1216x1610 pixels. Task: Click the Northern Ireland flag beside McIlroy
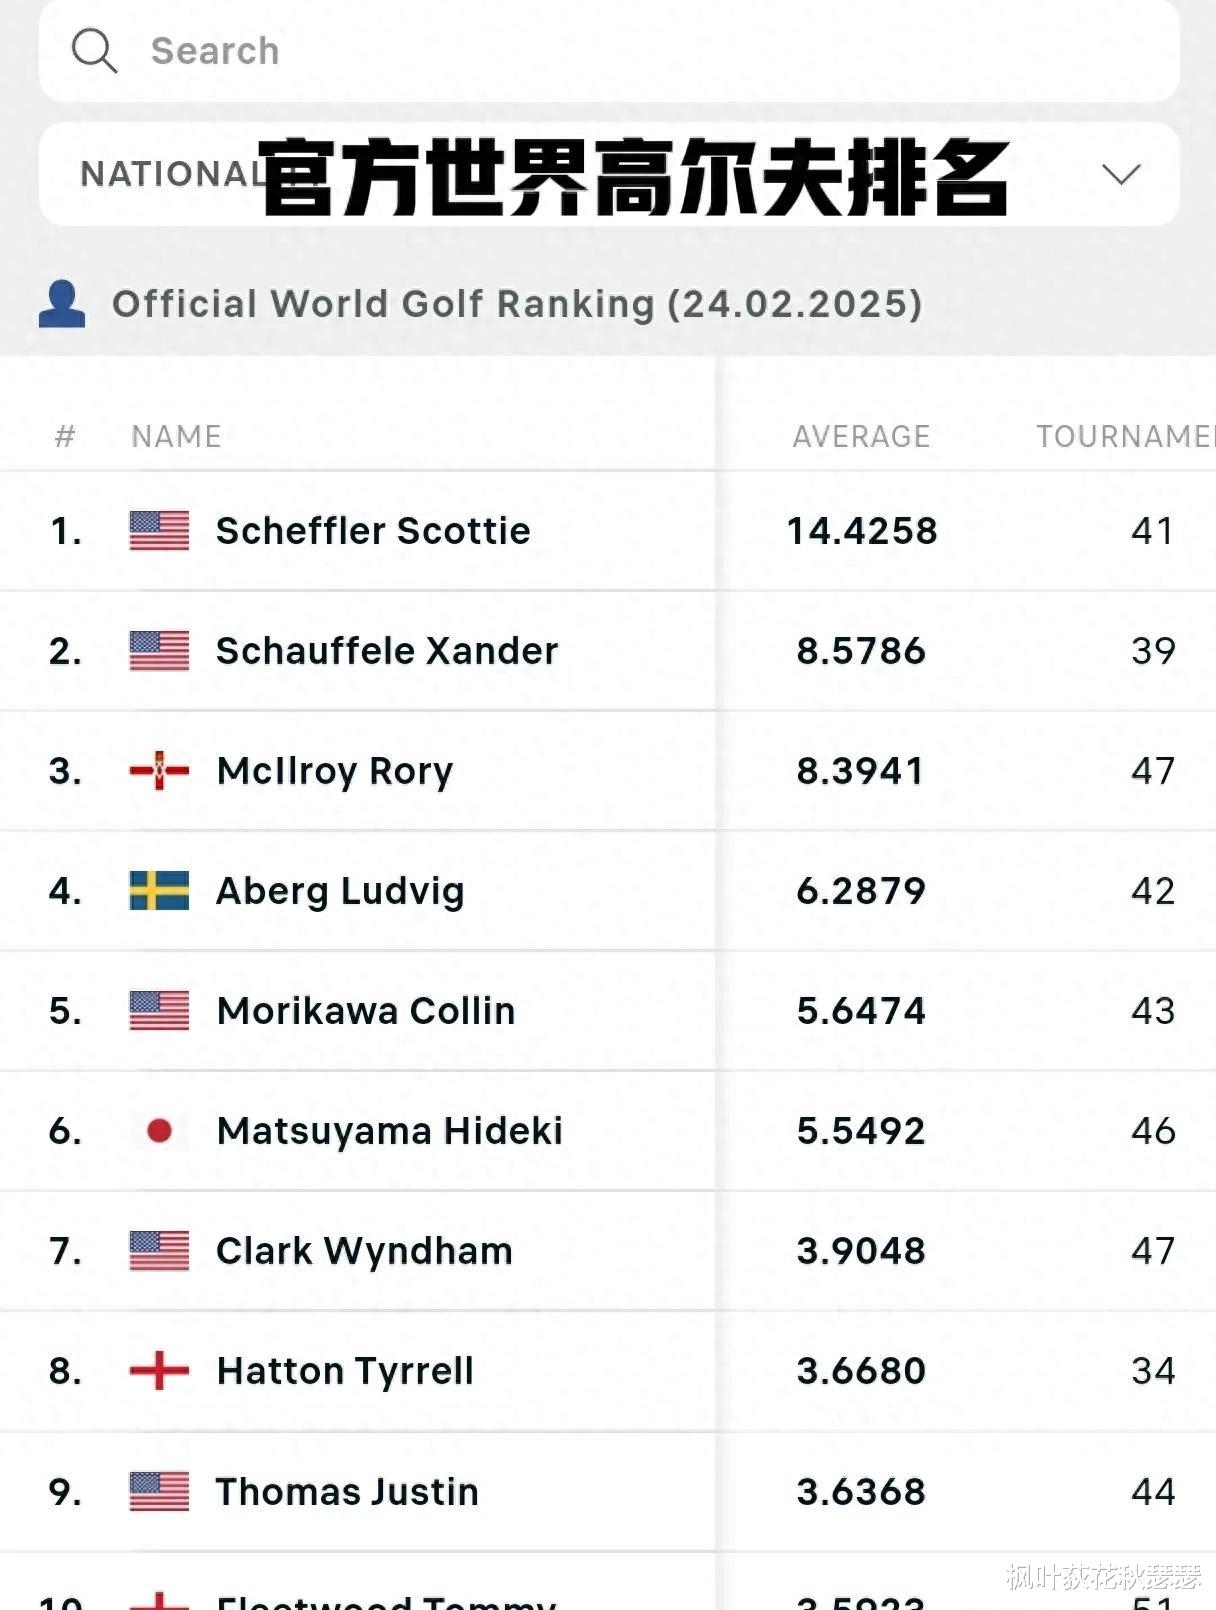pyautogui.click(x=159, y=771)
